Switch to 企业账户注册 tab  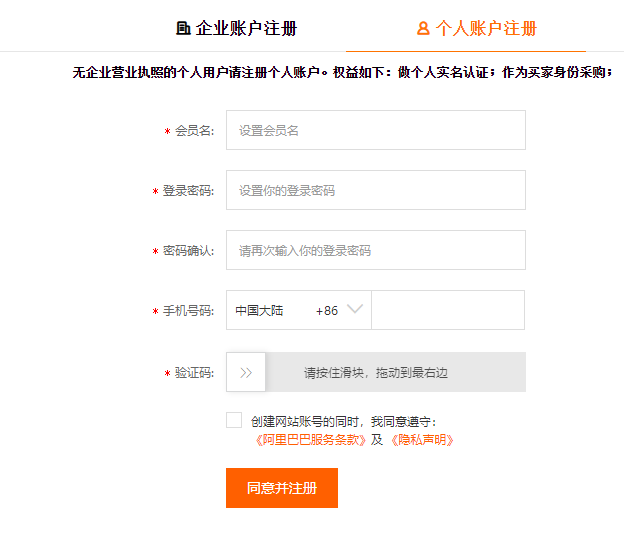(x=236, y=28)
